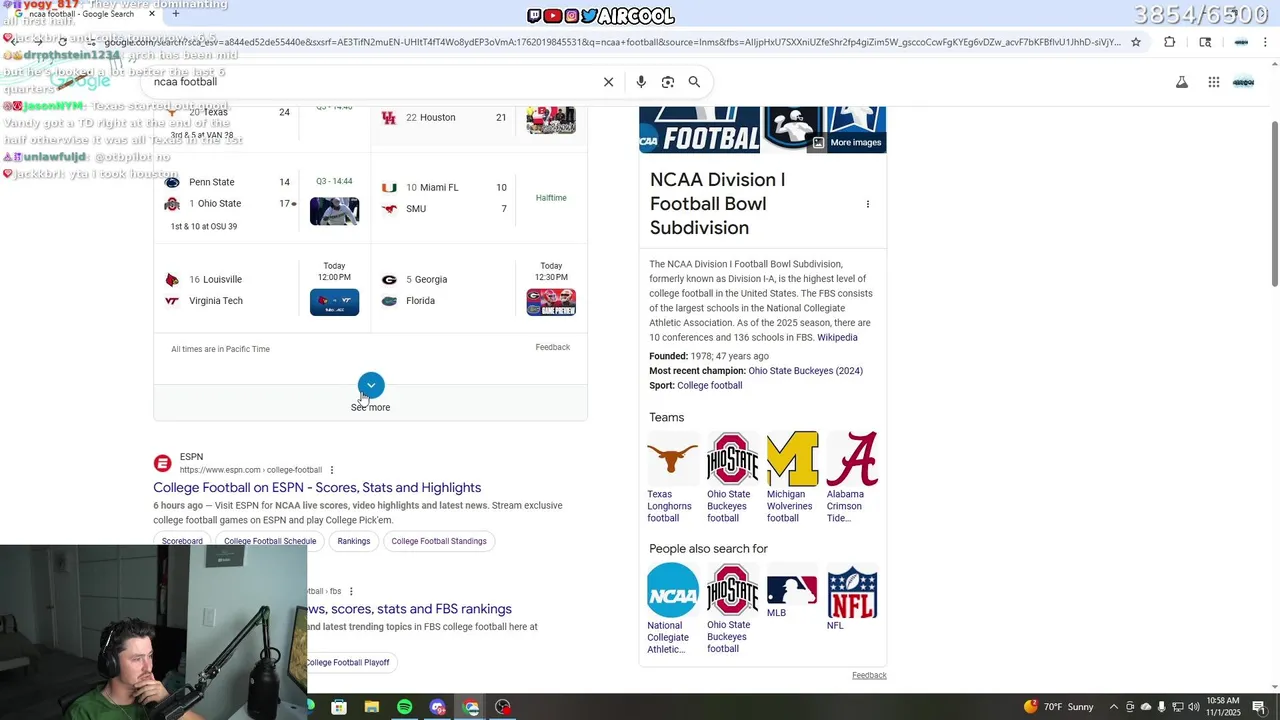
Task: Play the Louisville Virginia Tech preview thumbnail
Action: point(334,302)
